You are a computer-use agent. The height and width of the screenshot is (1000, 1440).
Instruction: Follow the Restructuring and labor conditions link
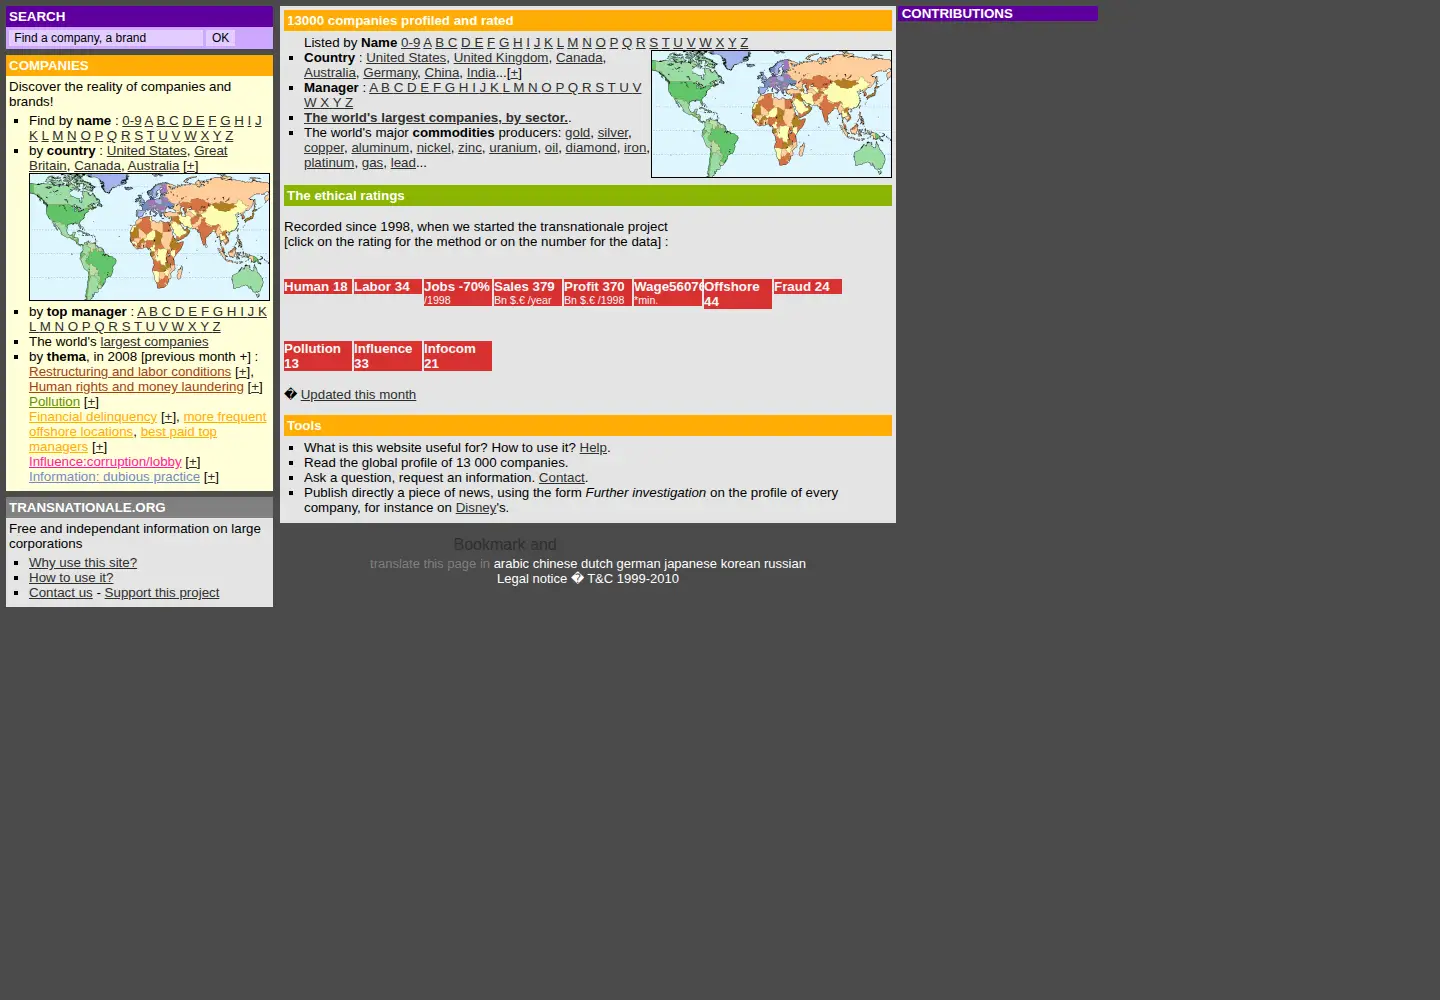click(130, 372)
